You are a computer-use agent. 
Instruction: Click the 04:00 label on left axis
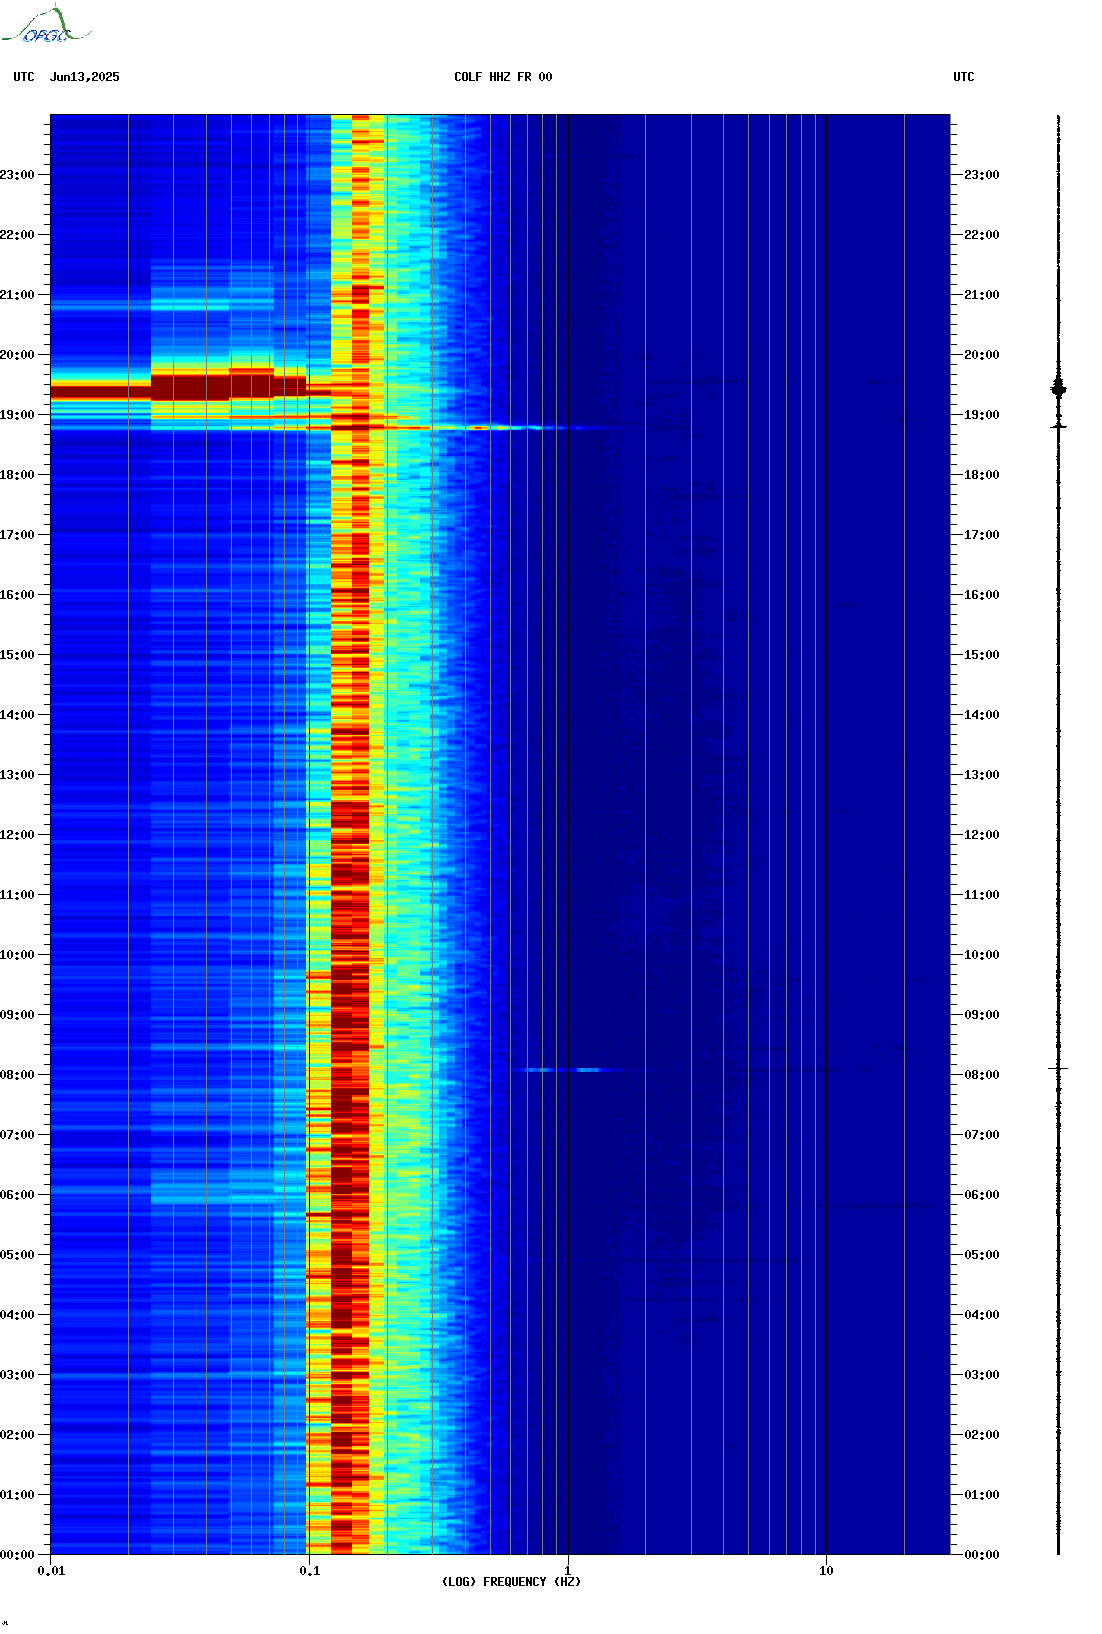click(x=17, y=1315)
